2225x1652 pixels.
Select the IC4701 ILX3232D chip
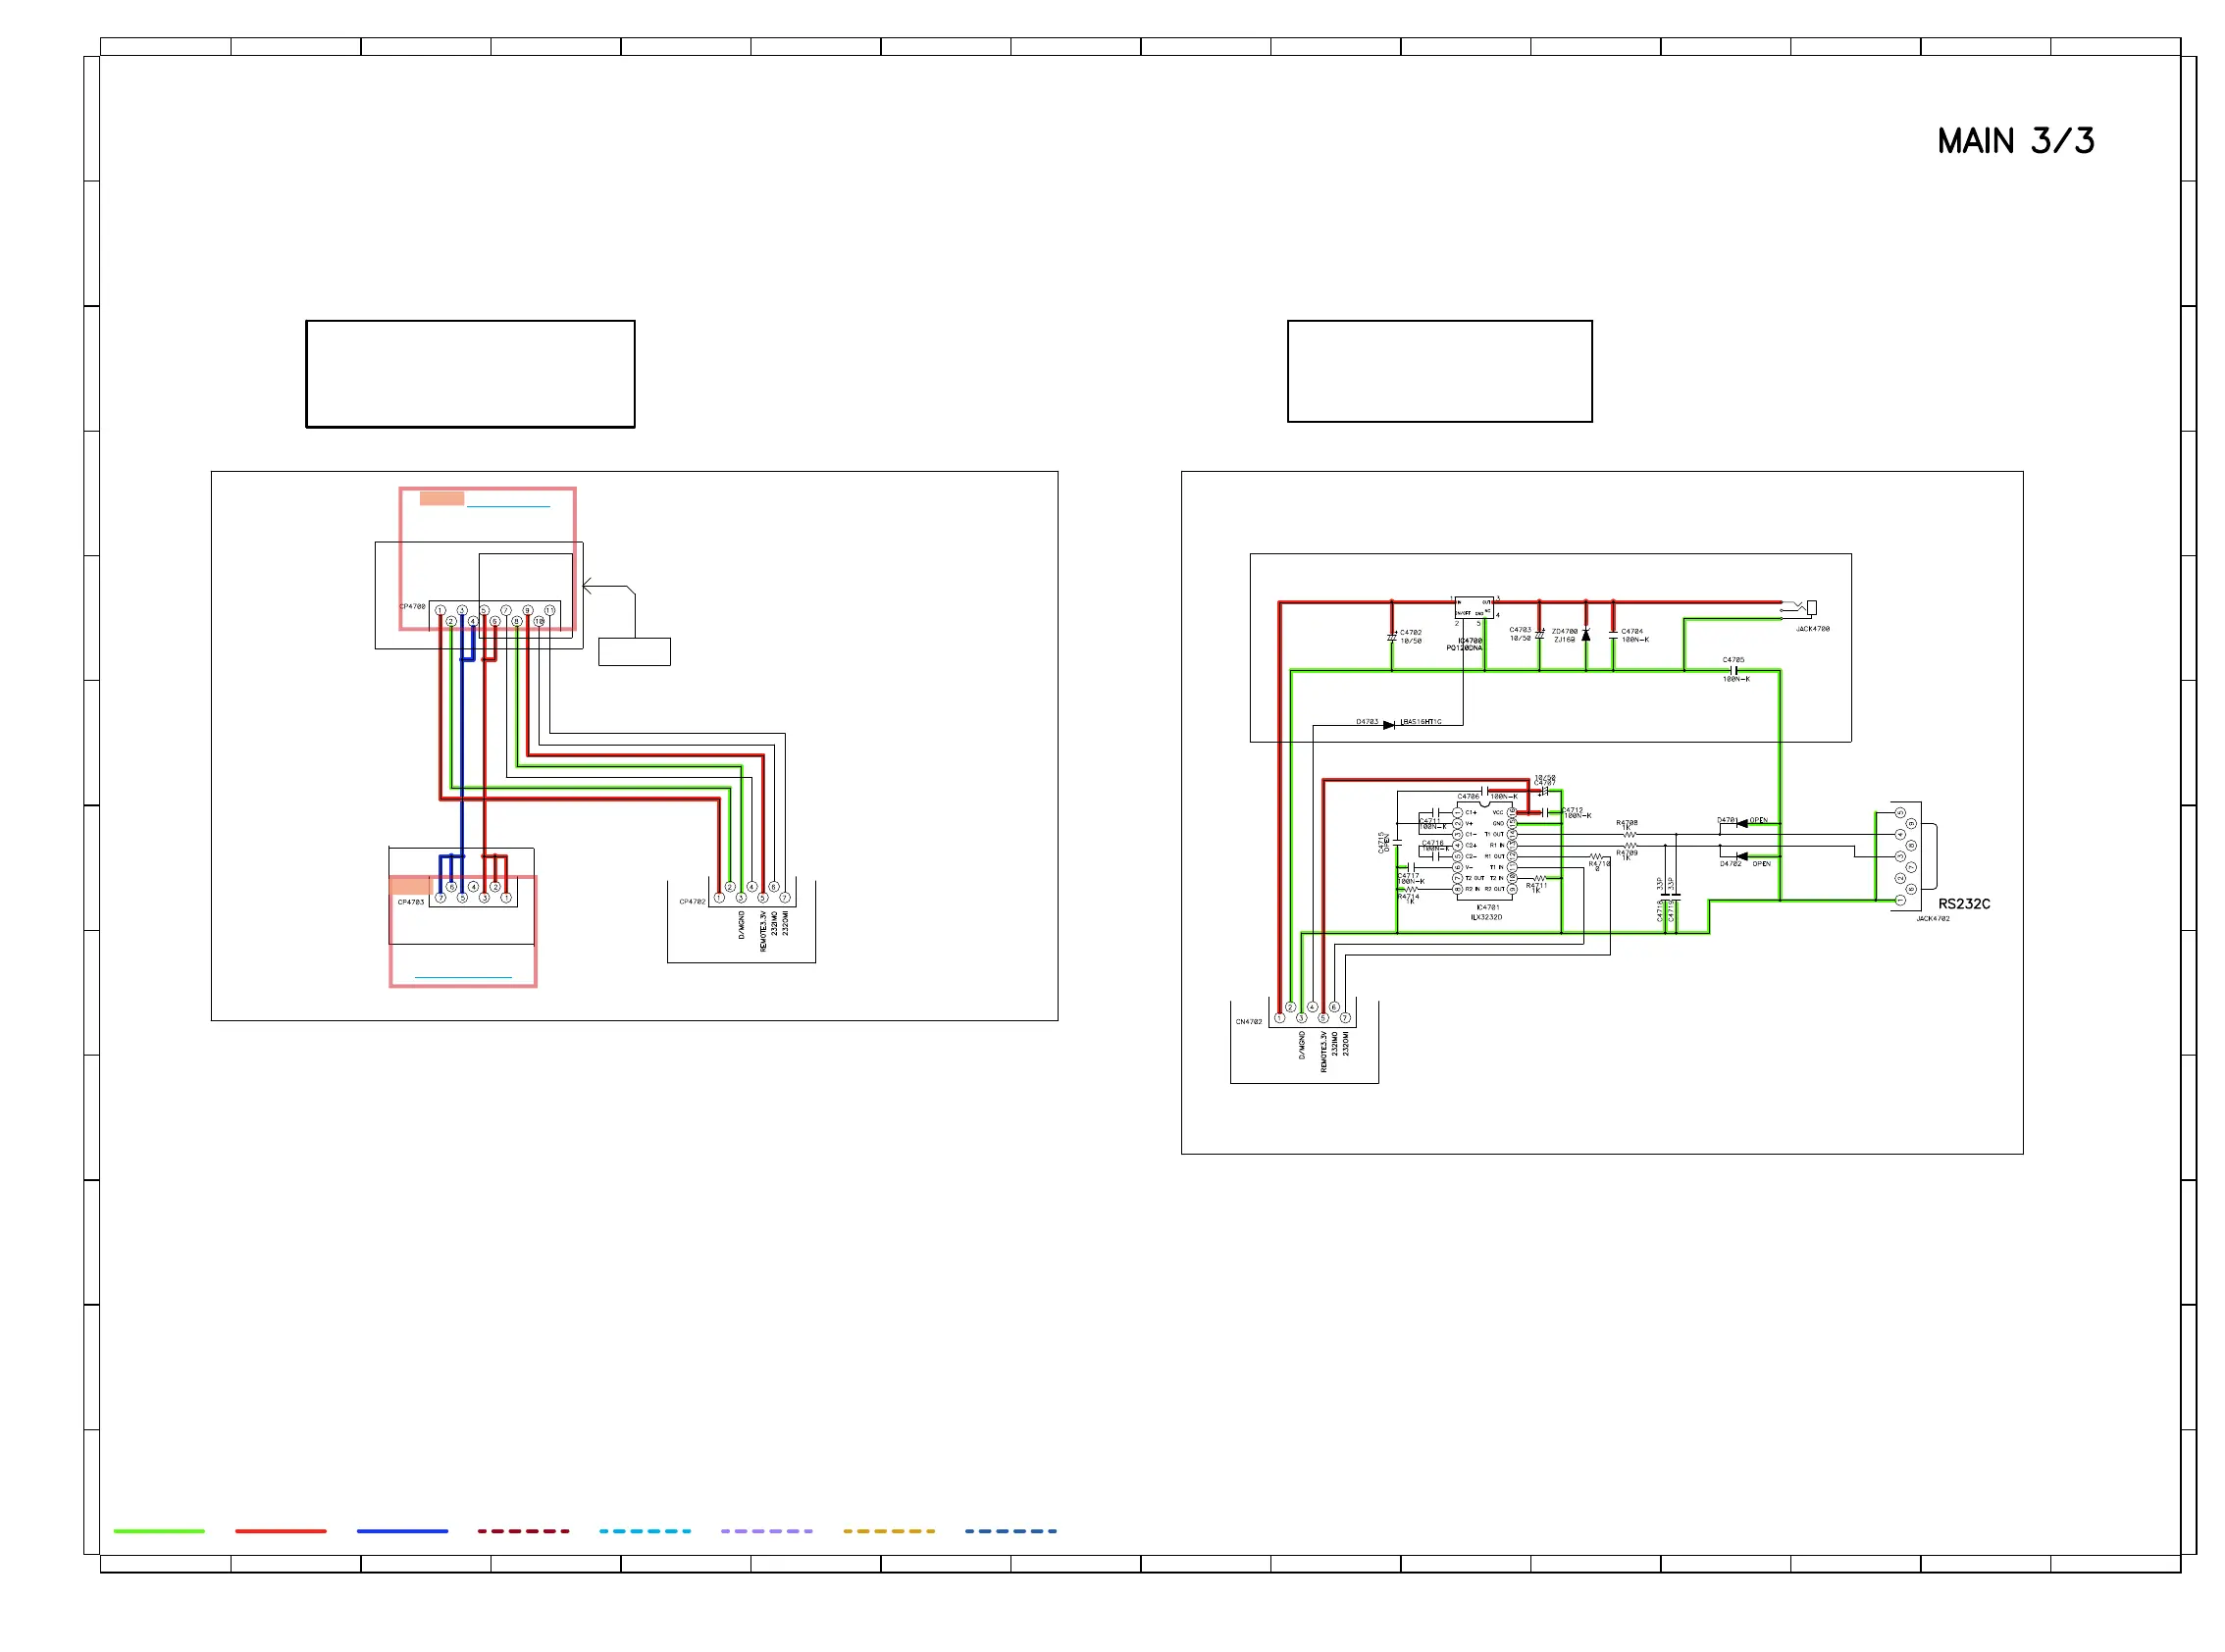click(x=1484, y=850)
